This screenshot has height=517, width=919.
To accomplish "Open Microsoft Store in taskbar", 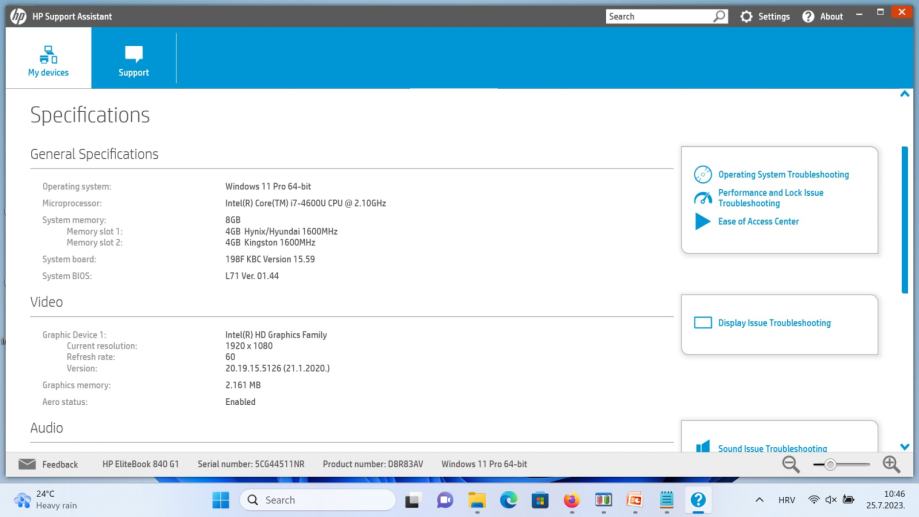I will [x=540, y=500].
